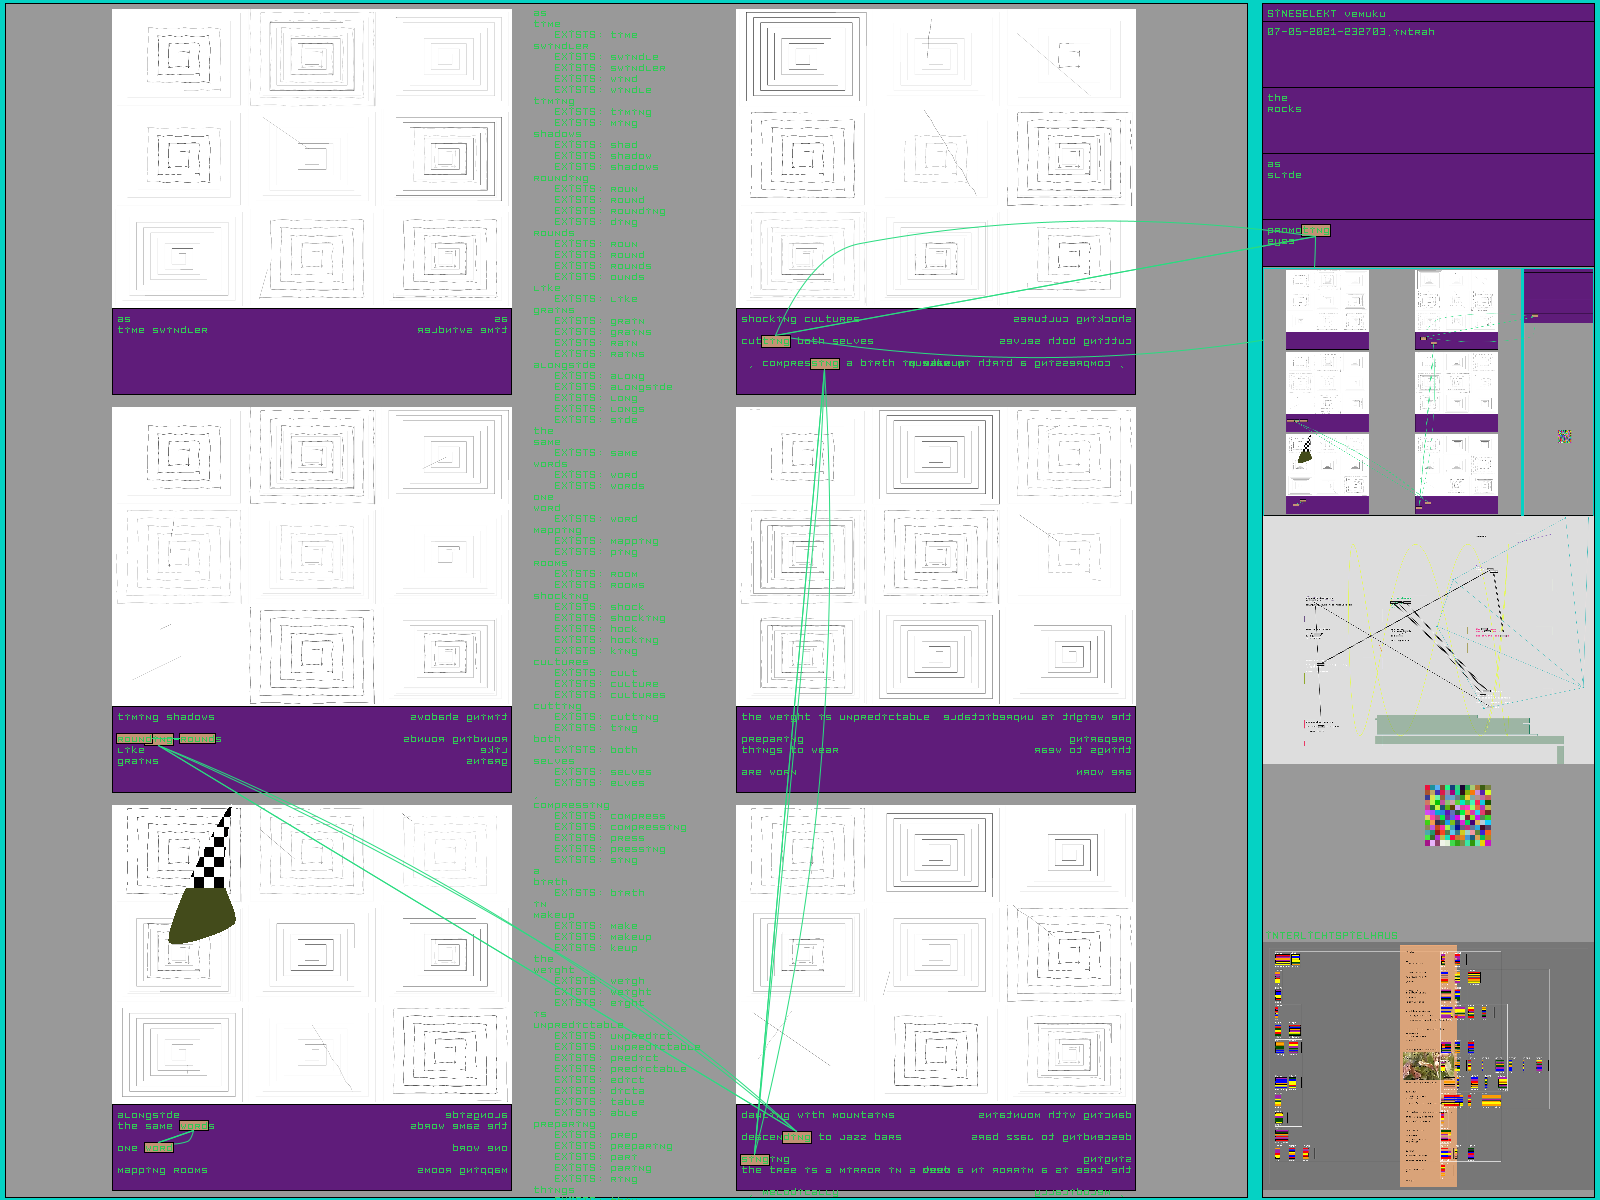The image size is (1600, 1200).
Task: Select the top-left page thumbnail in the minimap
Action: 1327,308
